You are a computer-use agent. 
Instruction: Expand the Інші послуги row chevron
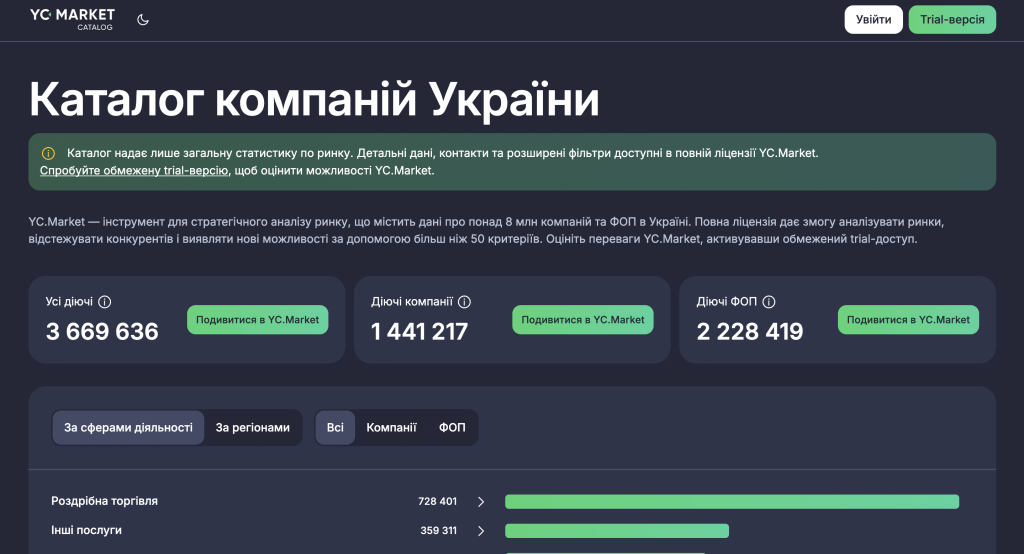(x=481, y=531)
